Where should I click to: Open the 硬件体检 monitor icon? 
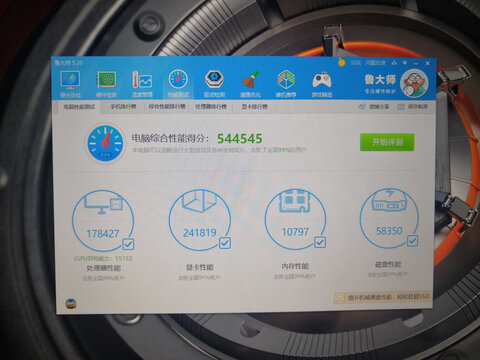pyautogui.click(x=70, y=80)
